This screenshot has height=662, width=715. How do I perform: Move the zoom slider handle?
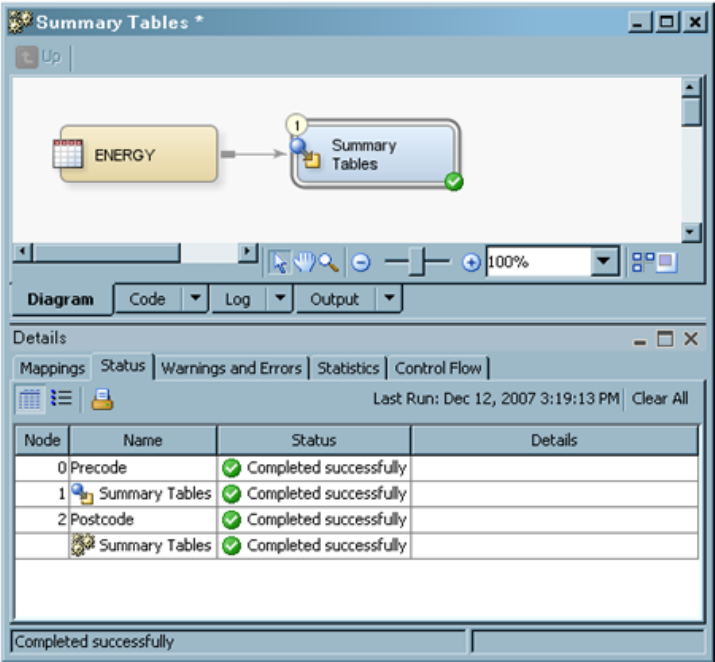[x=417, y=262]
